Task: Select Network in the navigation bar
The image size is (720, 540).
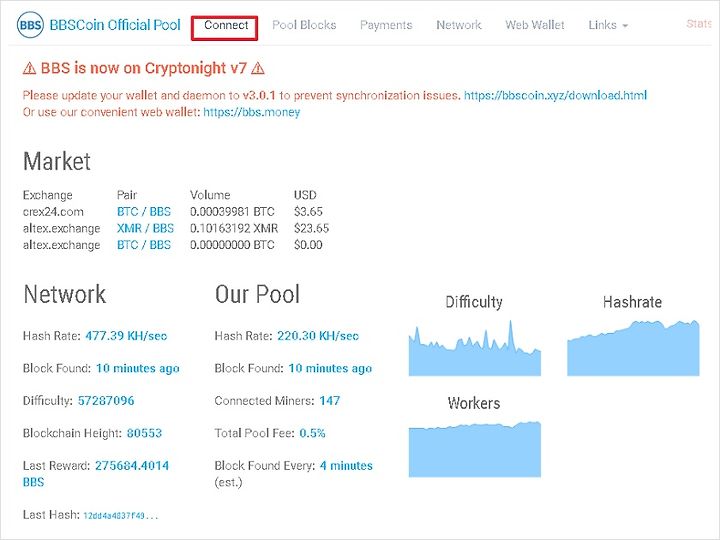Action: point(459,25)
